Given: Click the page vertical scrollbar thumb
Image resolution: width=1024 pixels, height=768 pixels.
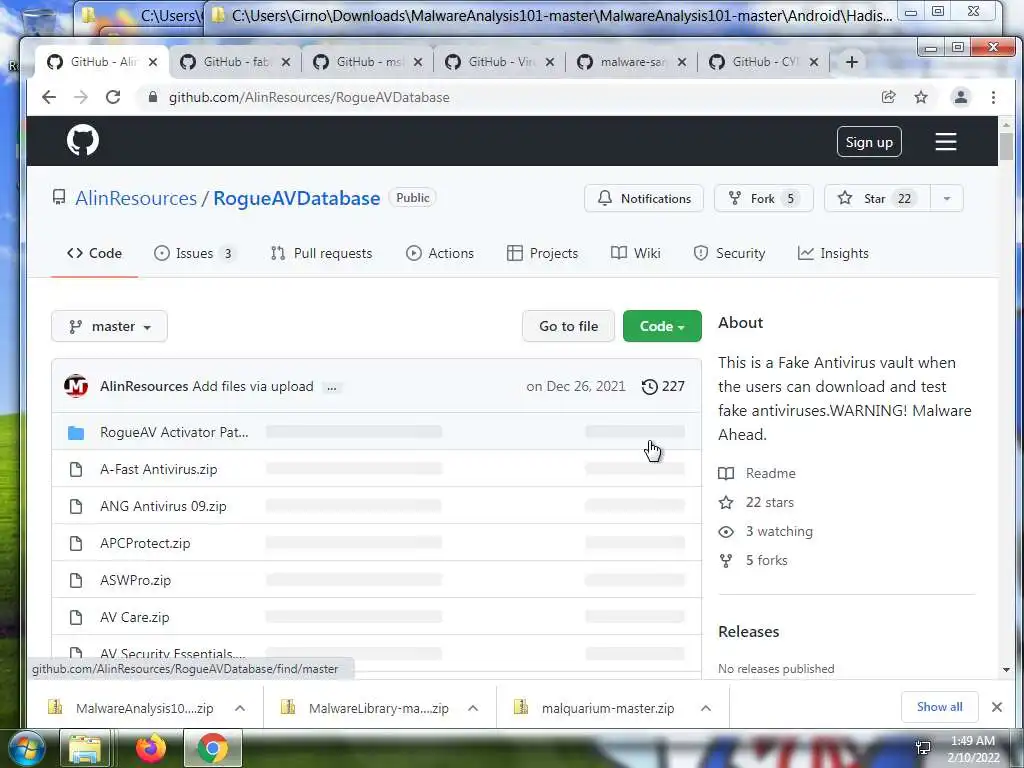Looking at the screenshot, I should point(1006,146).
